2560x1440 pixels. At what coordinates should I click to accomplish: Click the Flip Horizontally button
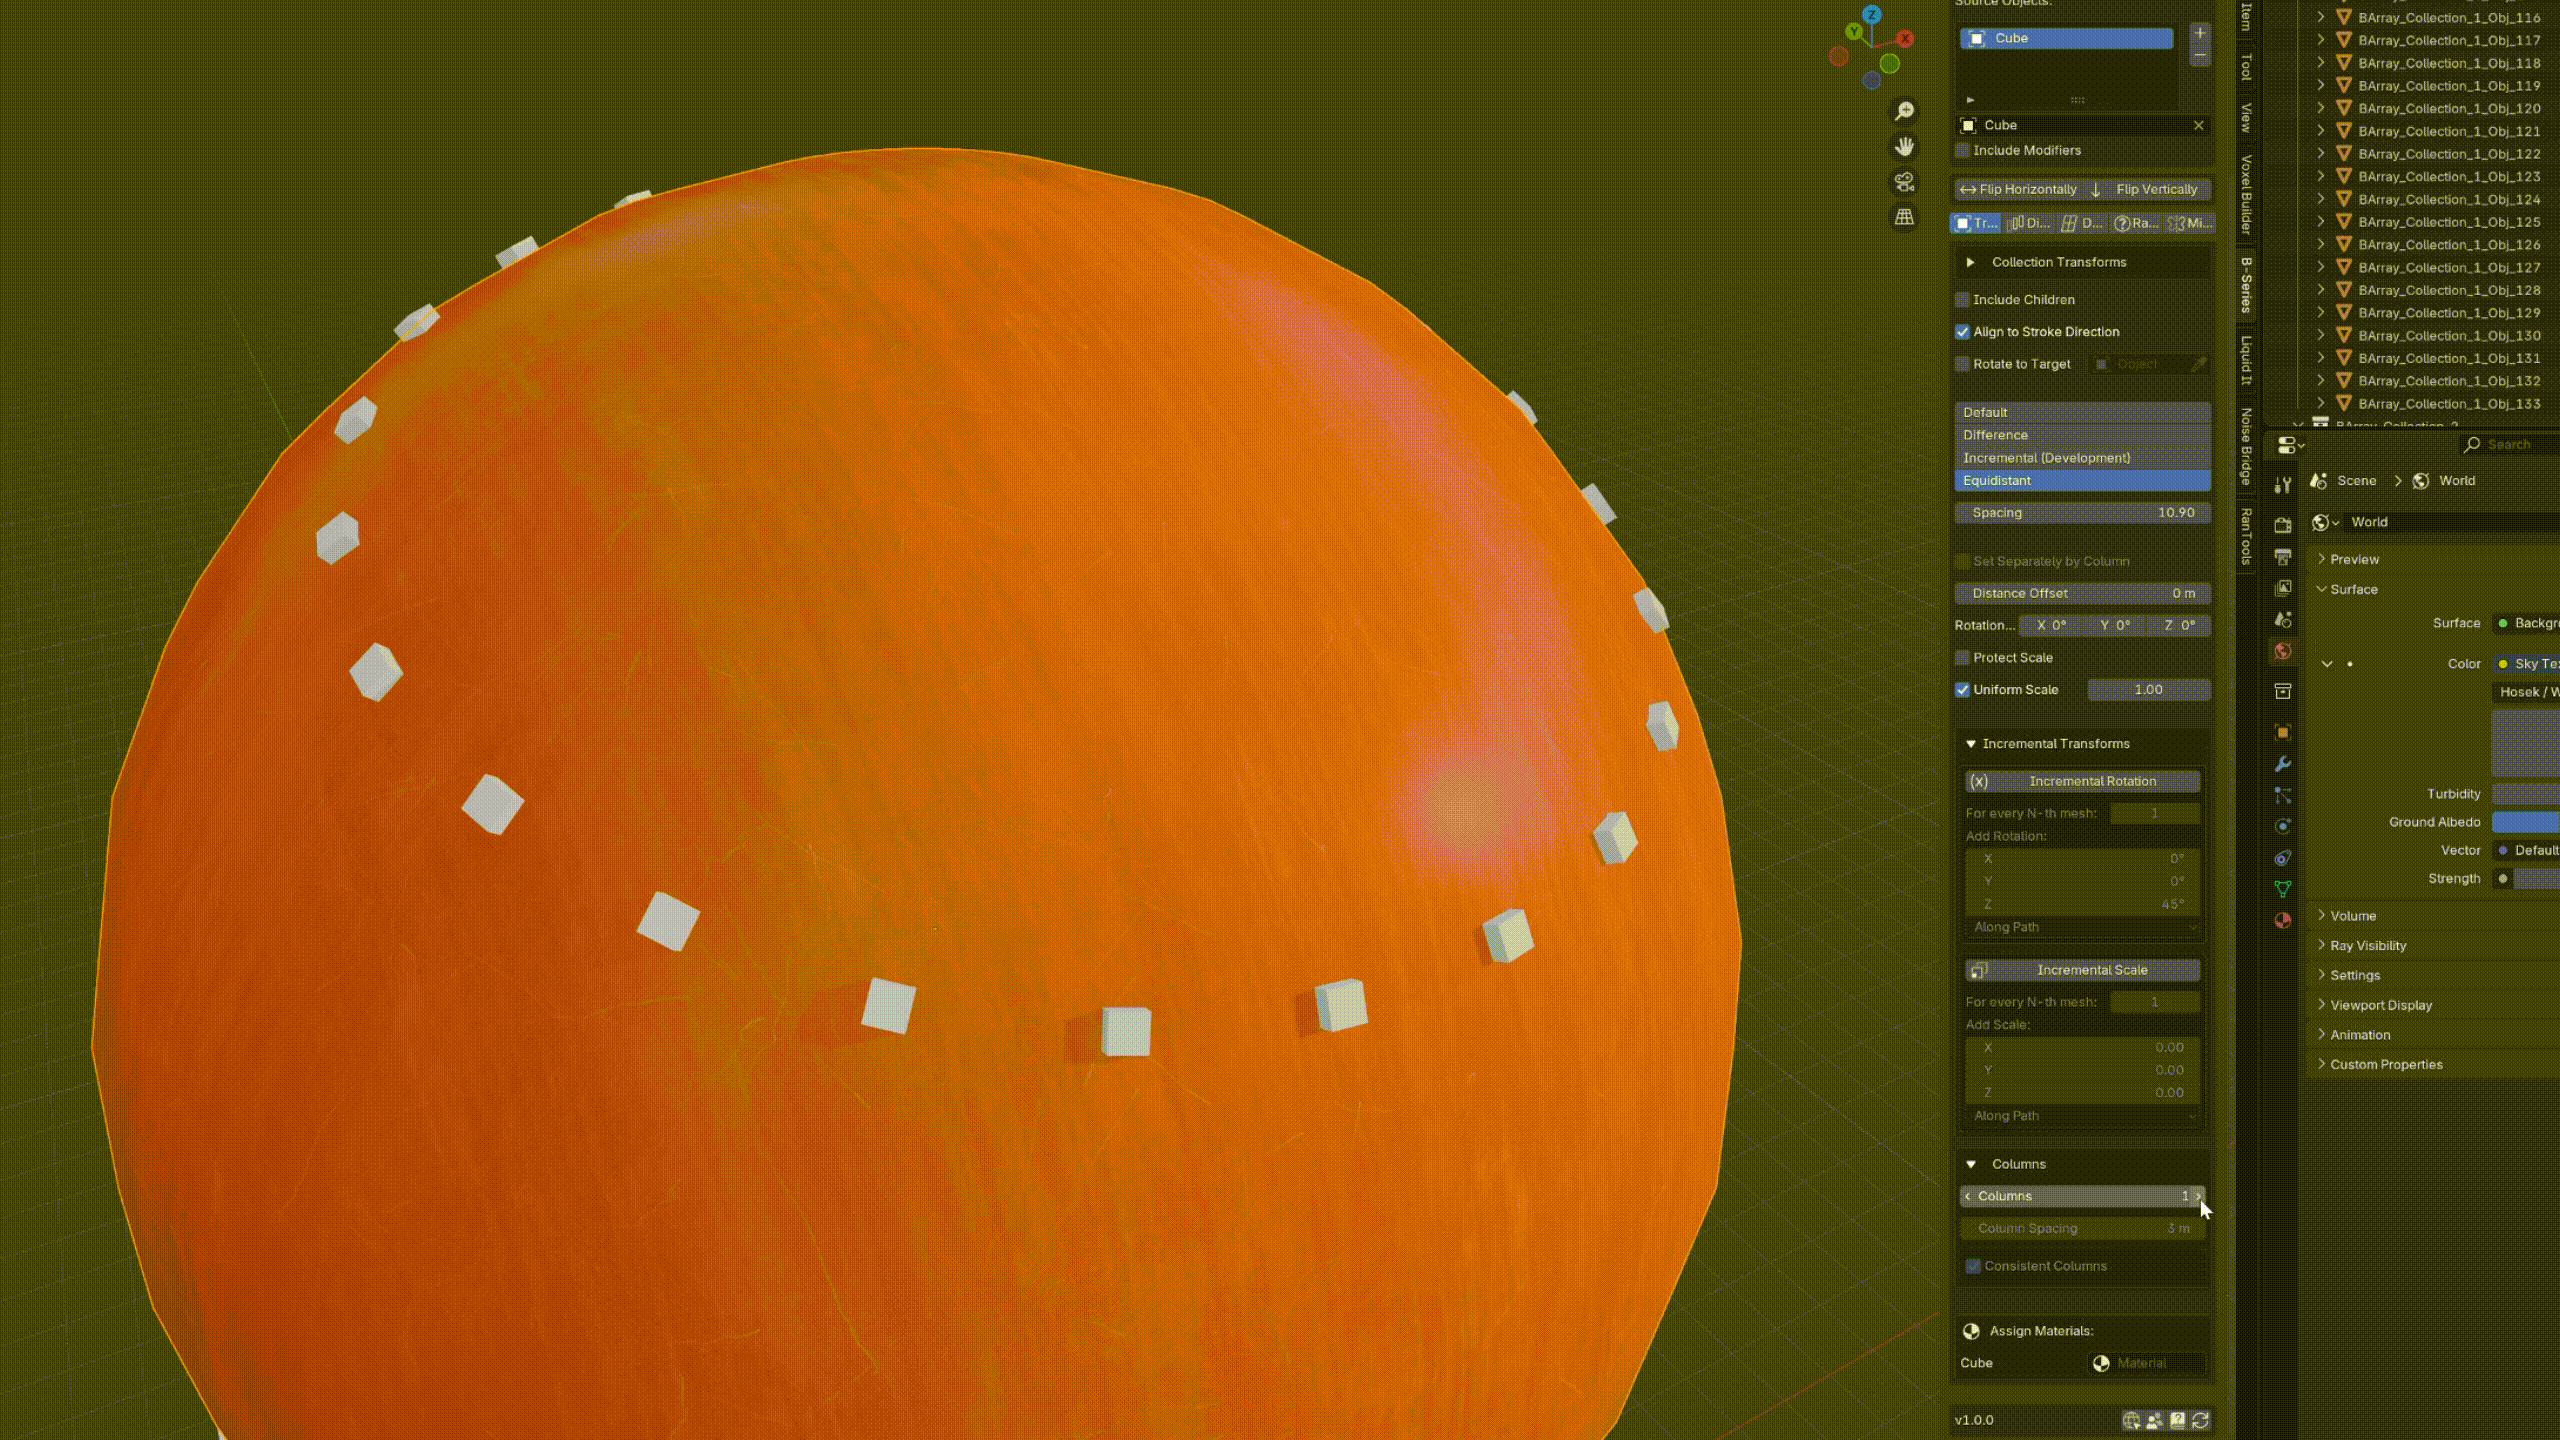point(2018,189)
